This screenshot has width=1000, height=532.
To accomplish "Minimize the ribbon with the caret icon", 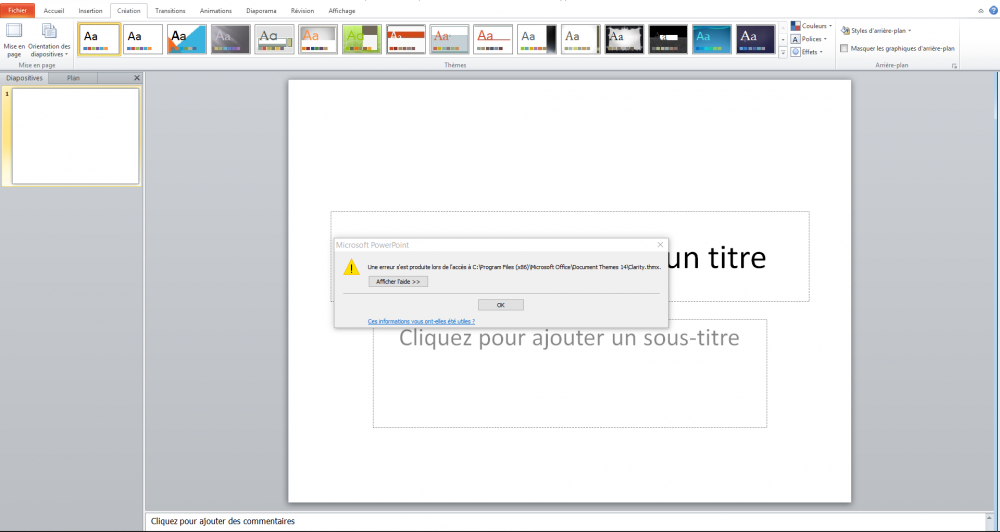I will (x=980, y=10).
